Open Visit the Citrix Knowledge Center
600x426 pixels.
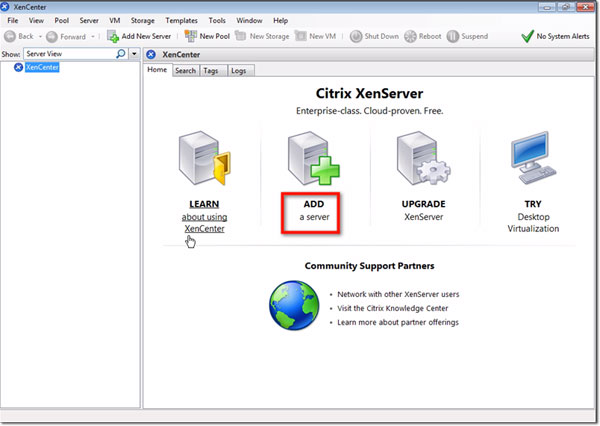click(392, 308)
